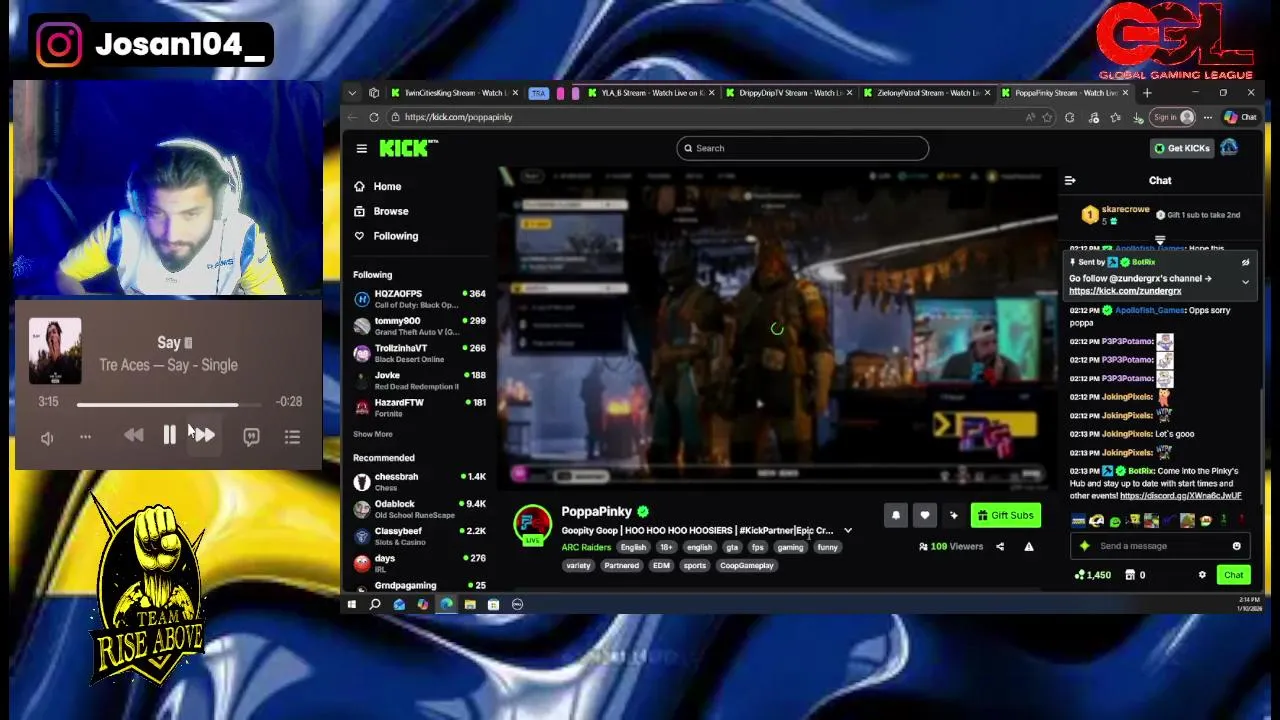Toggle notification bell for PoppaPinky
1280x720 pixels.
896,516
